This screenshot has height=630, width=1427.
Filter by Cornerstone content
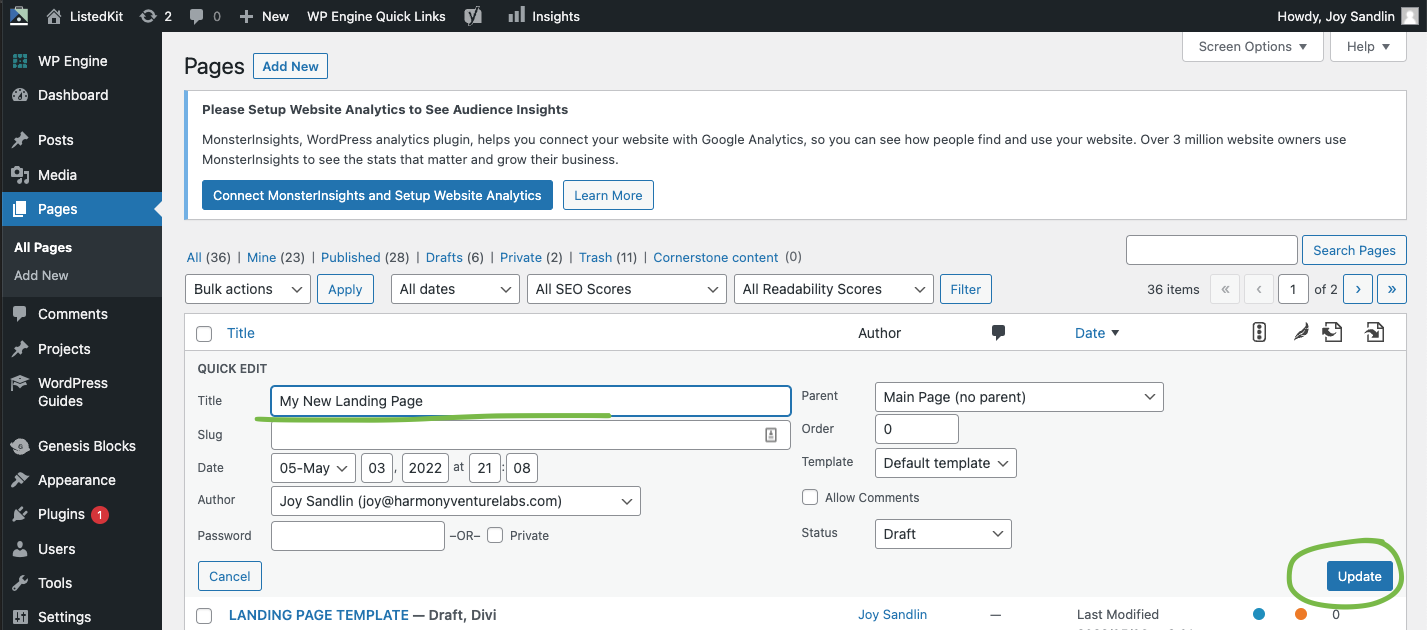pyautogui.click(x=716, y=257)
